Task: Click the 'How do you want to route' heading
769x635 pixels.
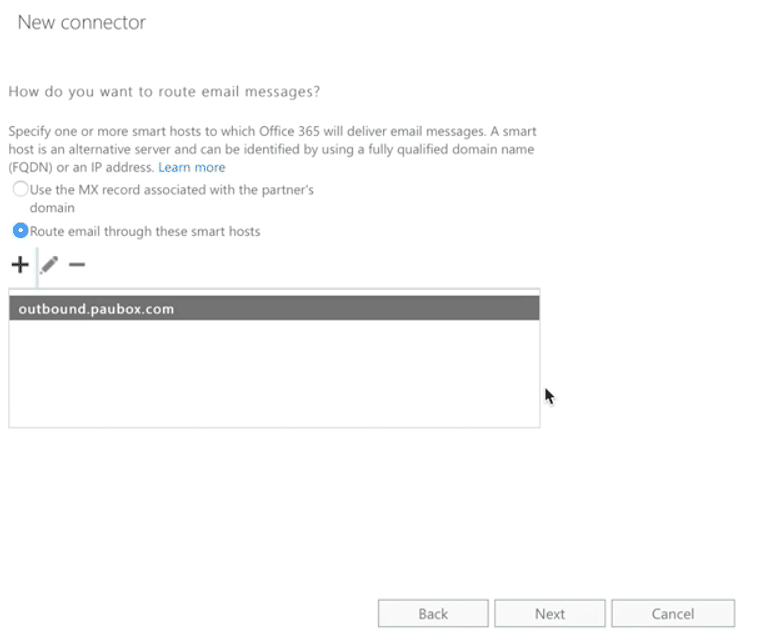Action: [164, 92]
